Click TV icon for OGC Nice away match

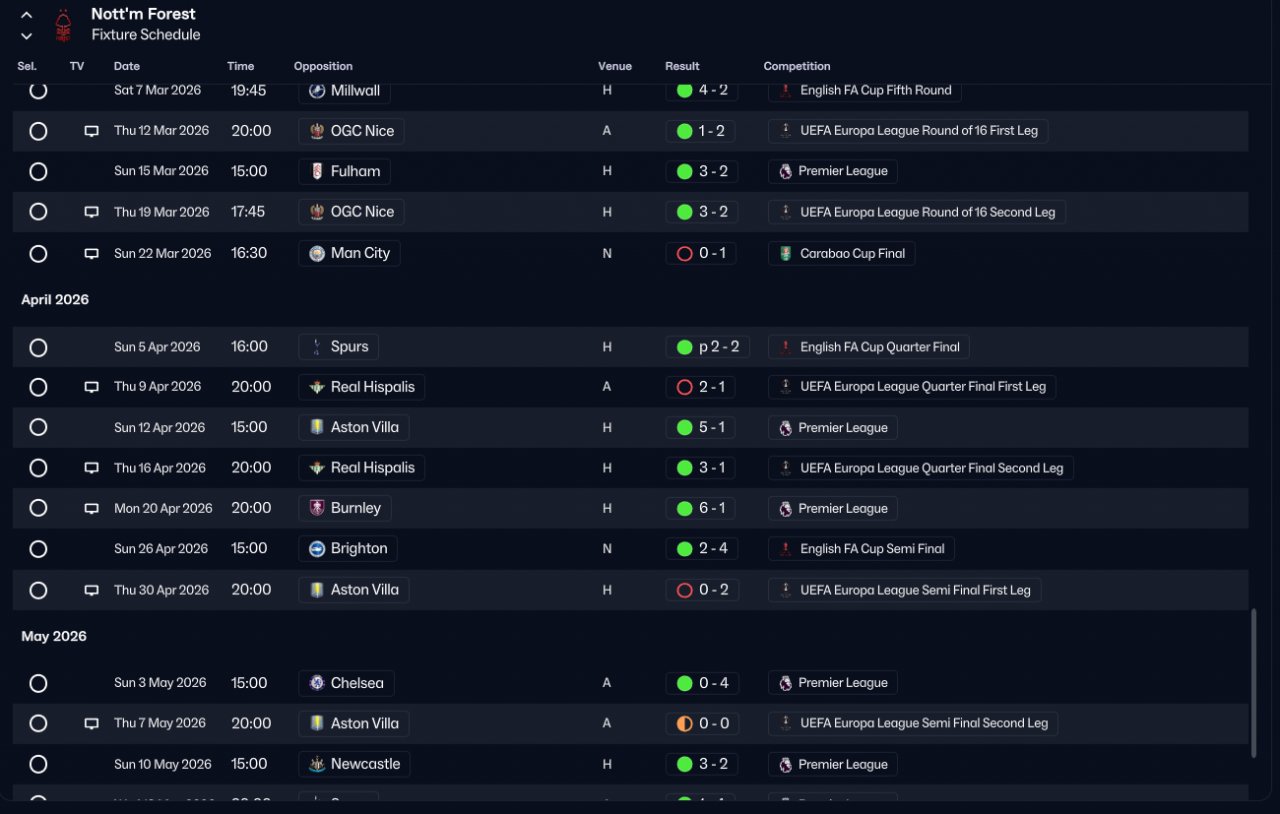coord(91,131)
